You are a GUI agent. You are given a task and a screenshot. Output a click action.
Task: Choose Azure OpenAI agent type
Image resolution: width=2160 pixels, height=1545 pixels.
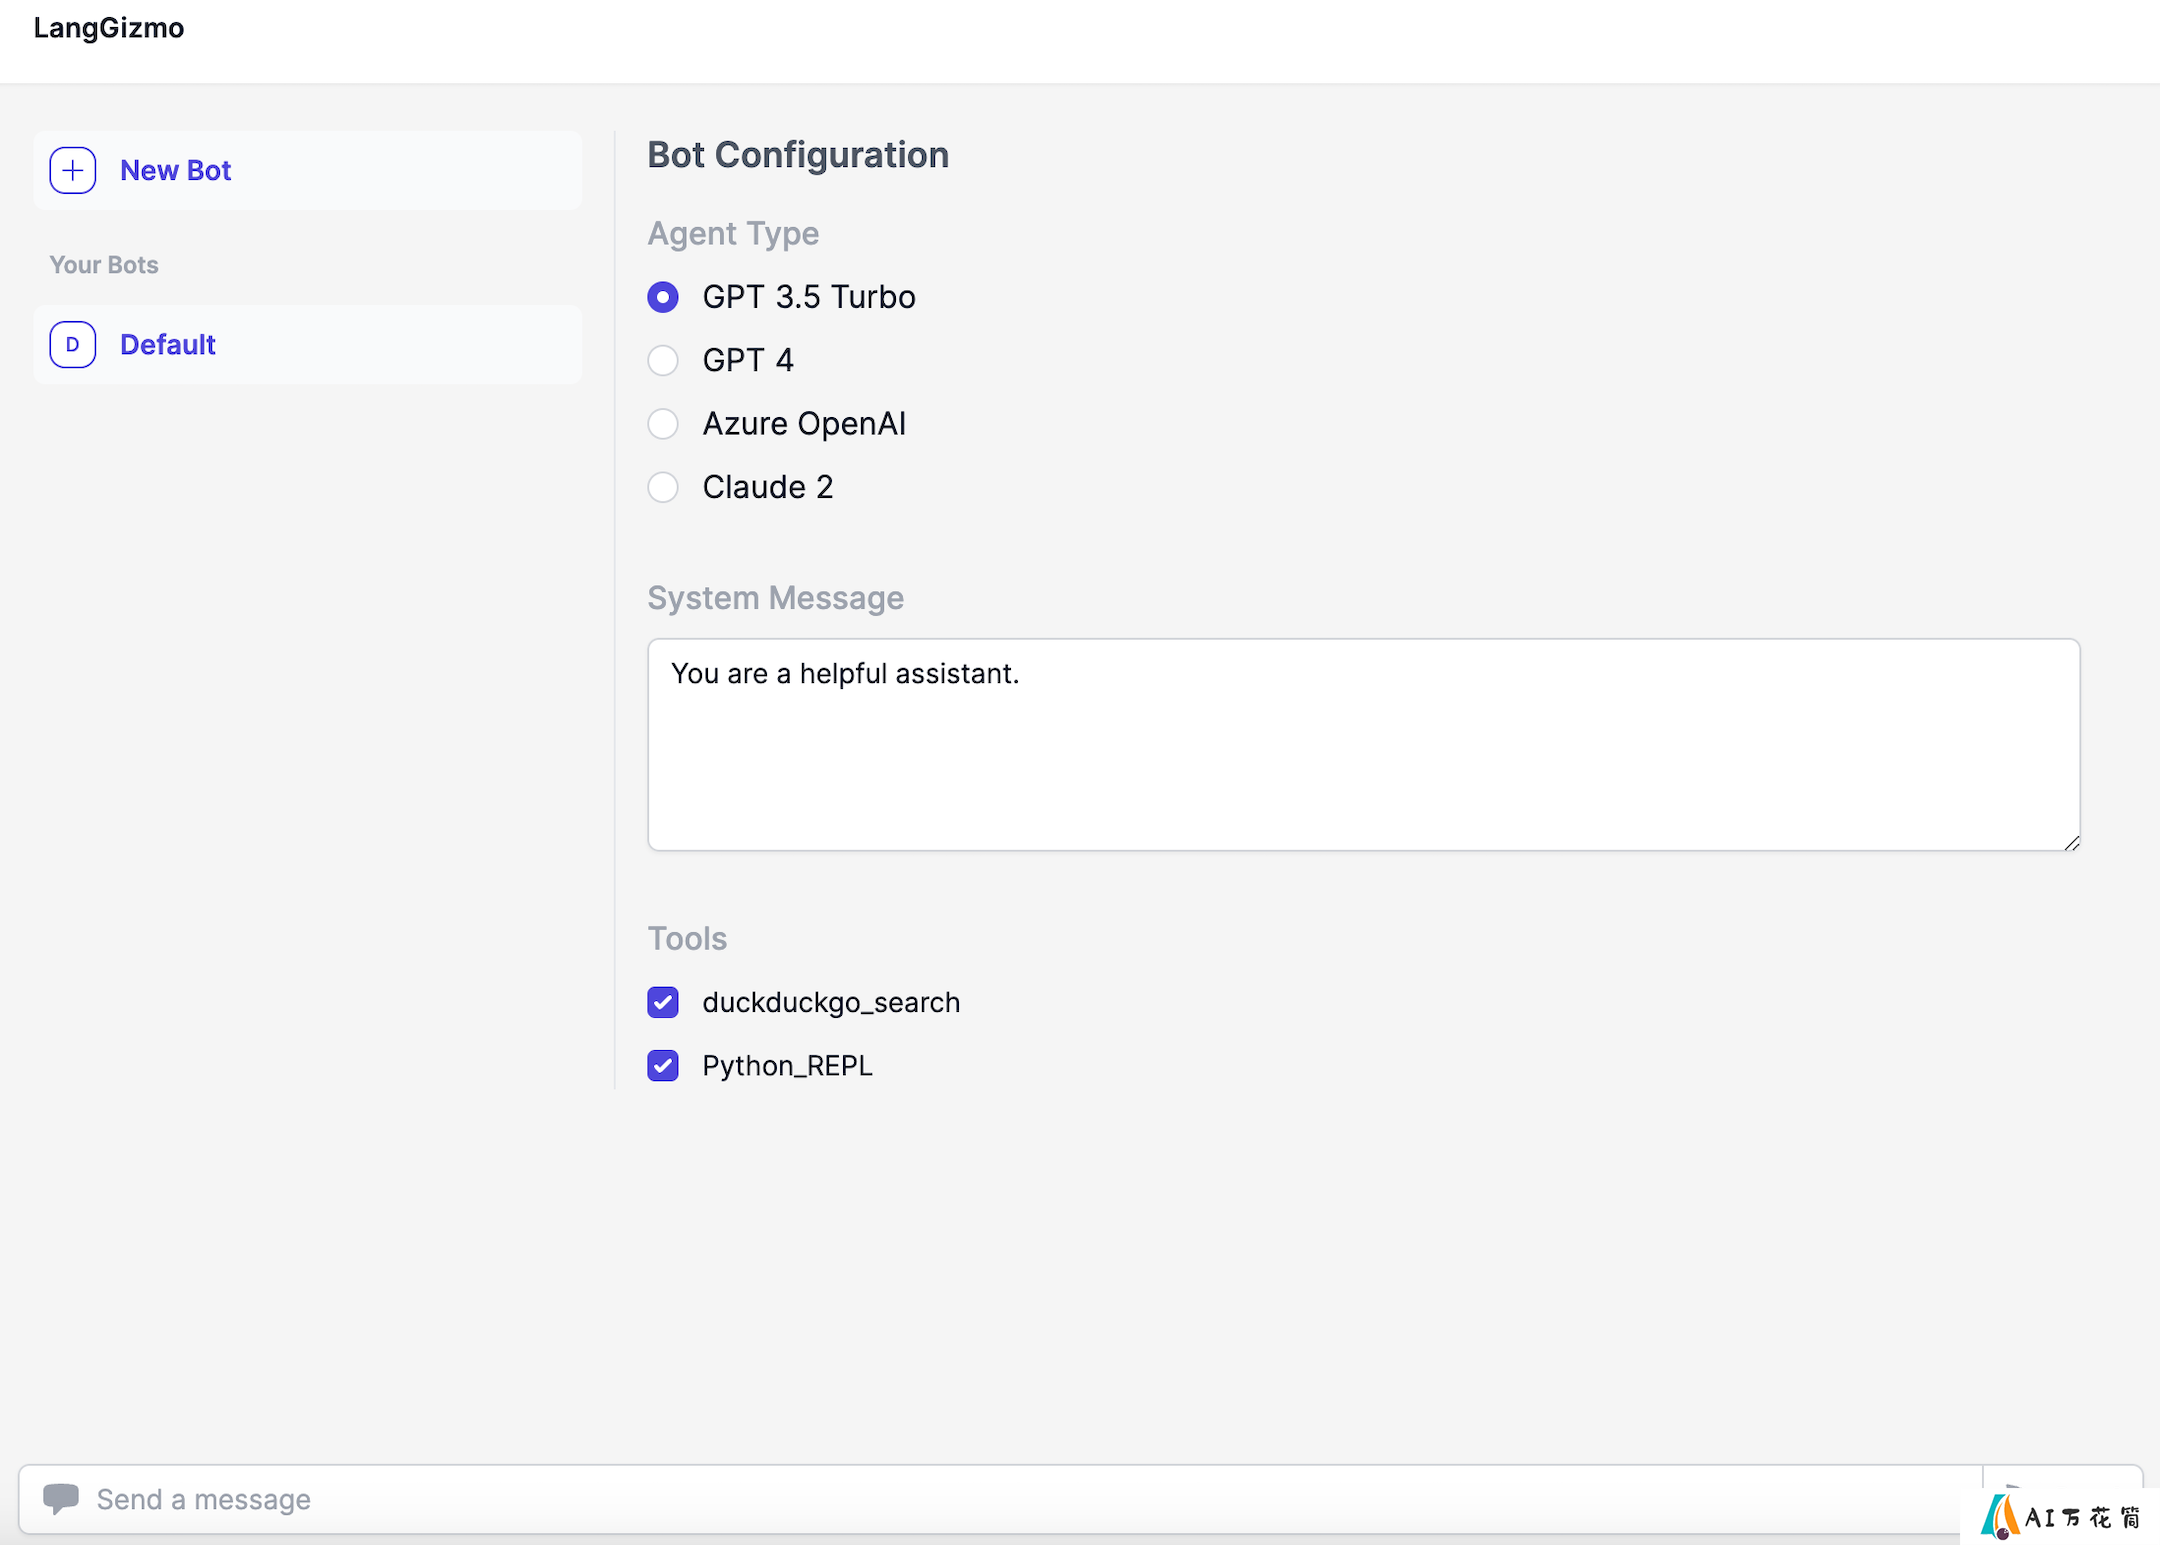pos(663,424)
